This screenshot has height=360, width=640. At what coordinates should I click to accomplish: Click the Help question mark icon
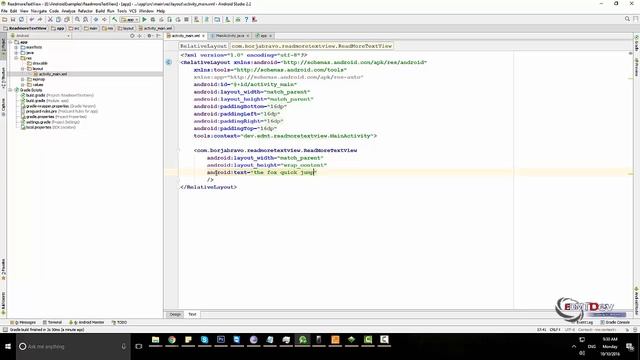click(246, 19)
